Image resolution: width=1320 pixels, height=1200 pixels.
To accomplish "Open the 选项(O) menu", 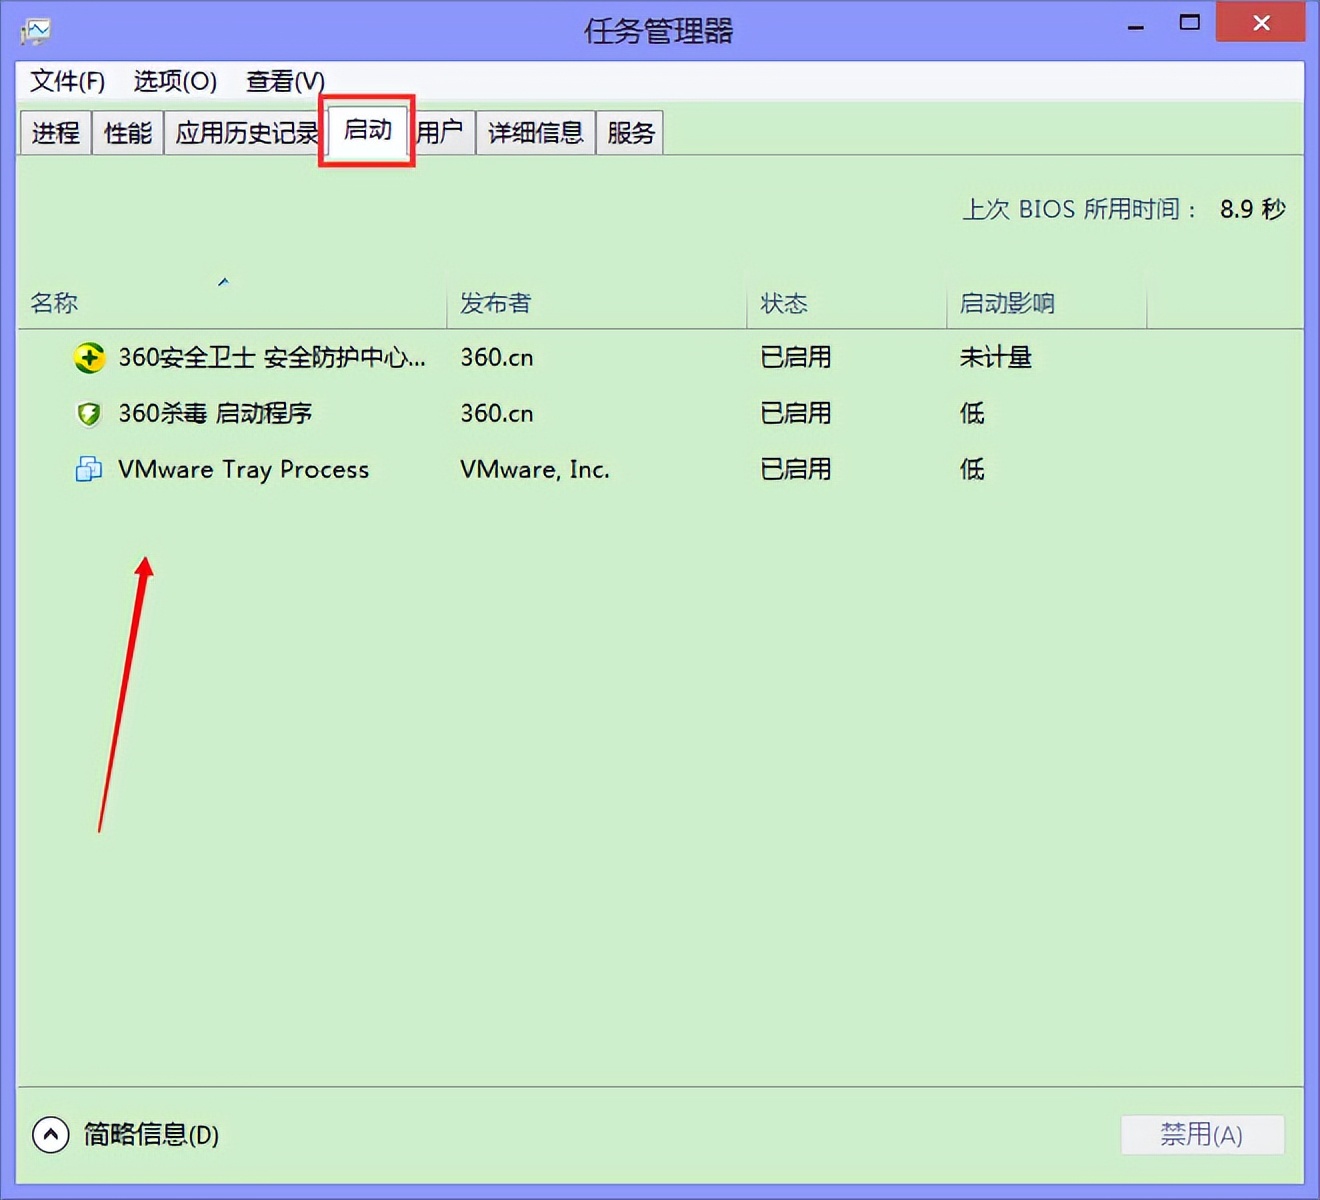I will coord(176,81).
